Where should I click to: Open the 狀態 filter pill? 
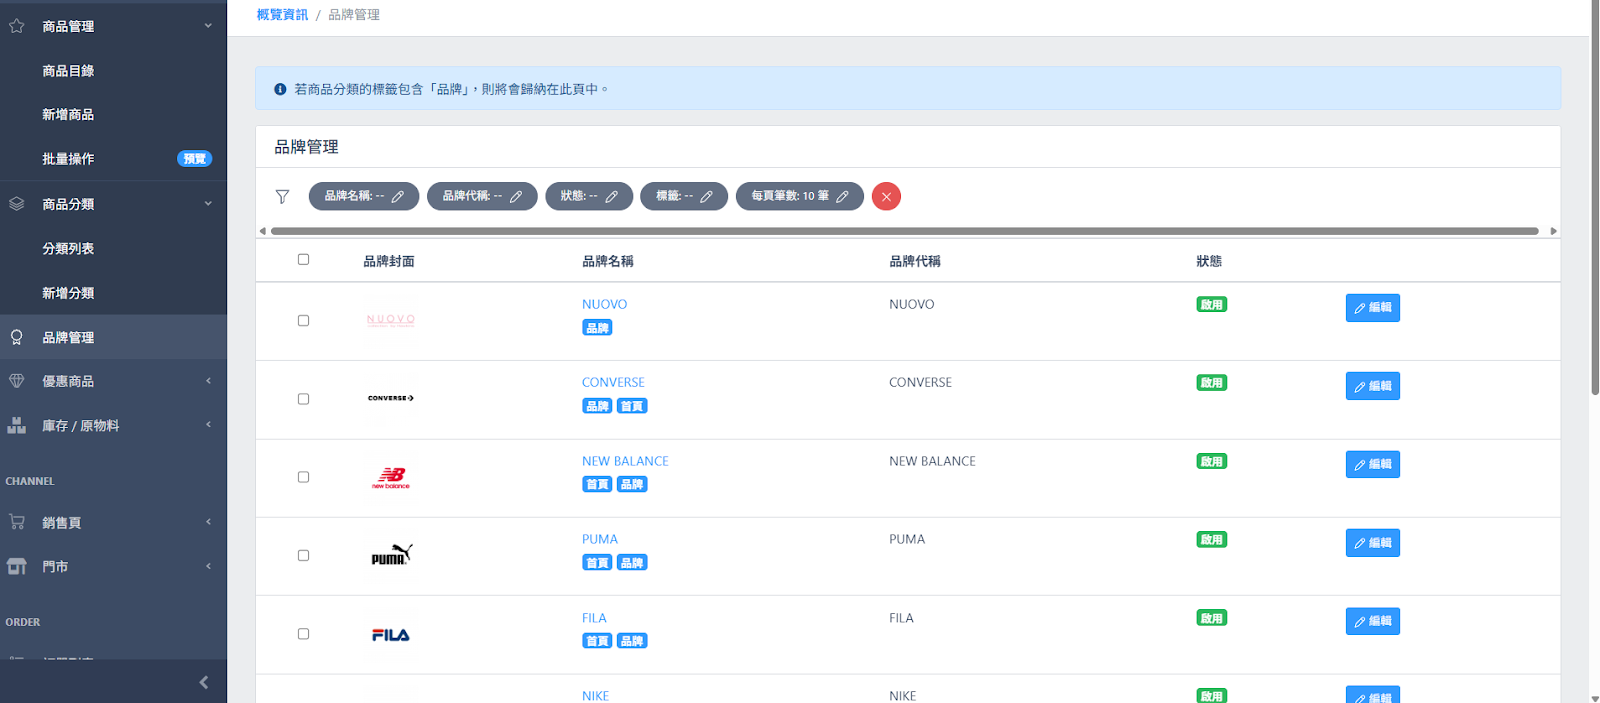589,196
